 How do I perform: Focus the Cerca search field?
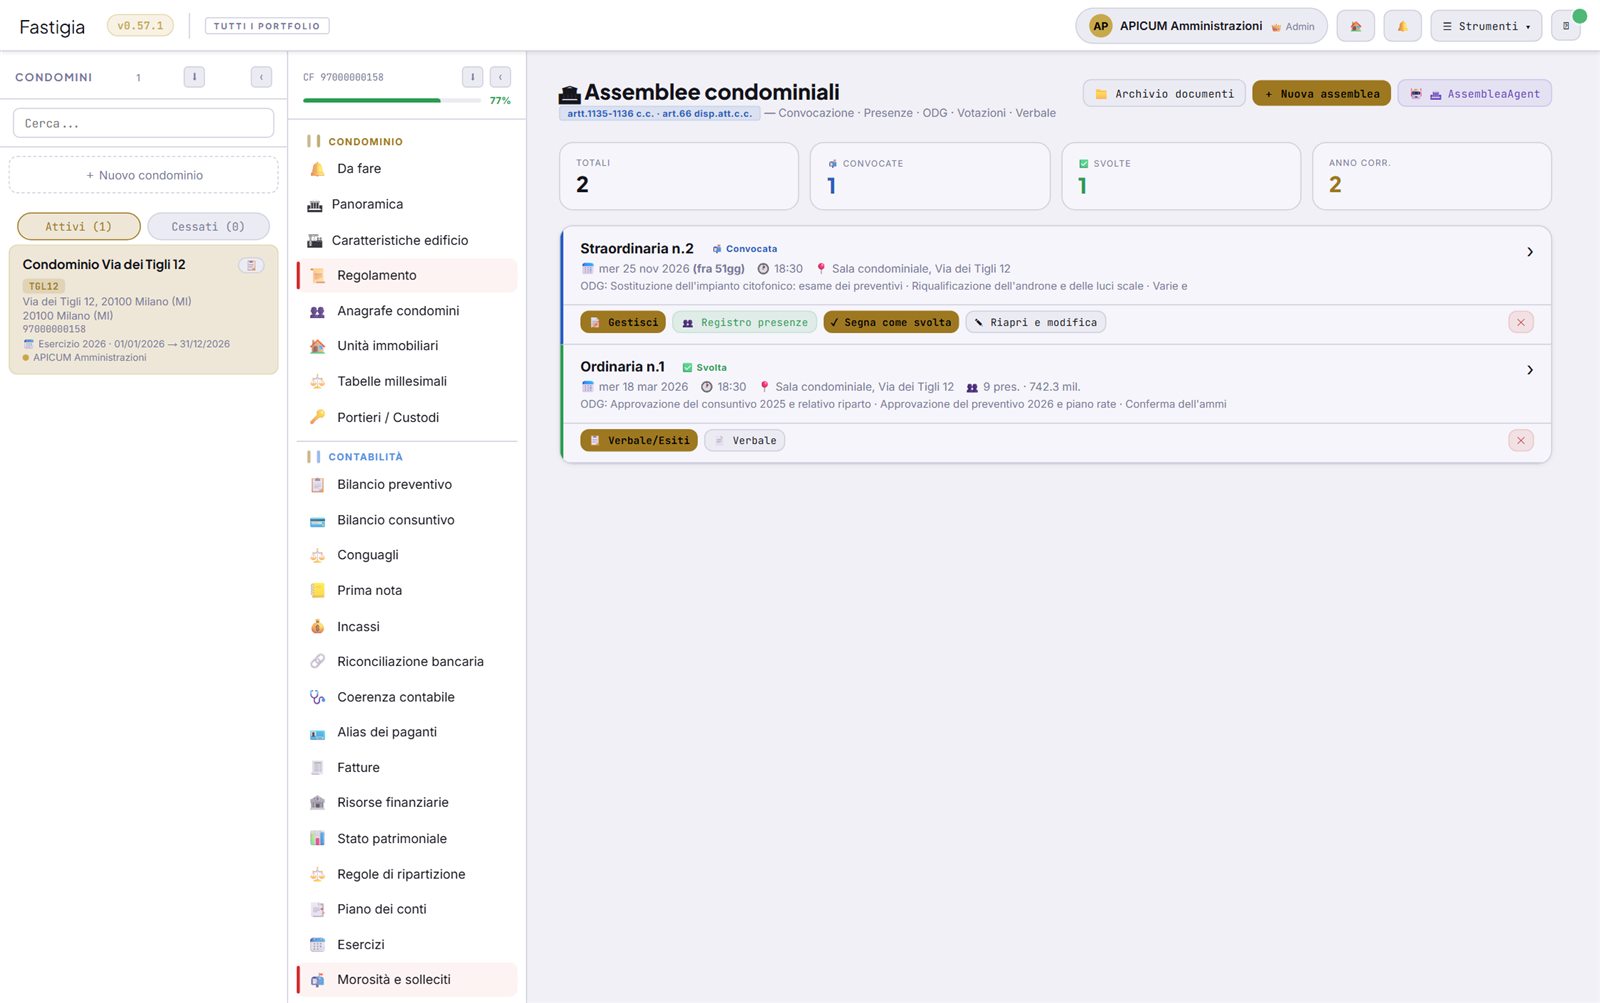[143, 123]
